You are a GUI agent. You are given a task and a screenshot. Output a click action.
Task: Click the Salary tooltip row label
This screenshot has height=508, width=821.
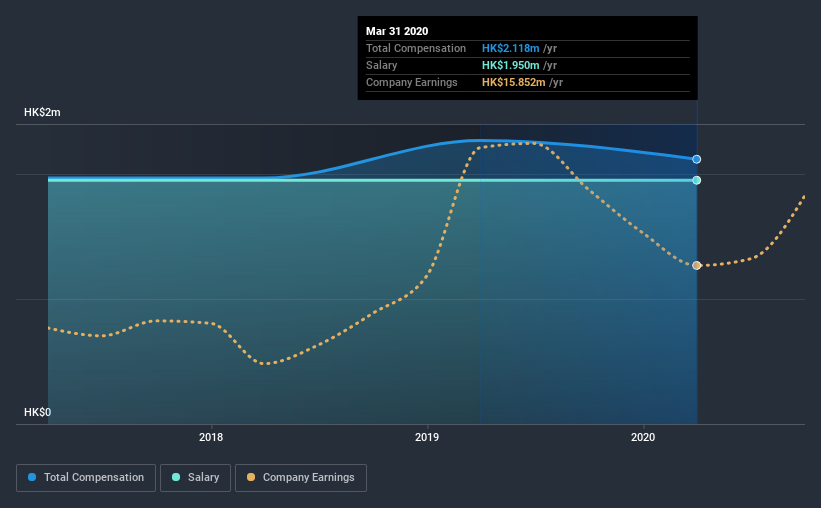(382, 65)
